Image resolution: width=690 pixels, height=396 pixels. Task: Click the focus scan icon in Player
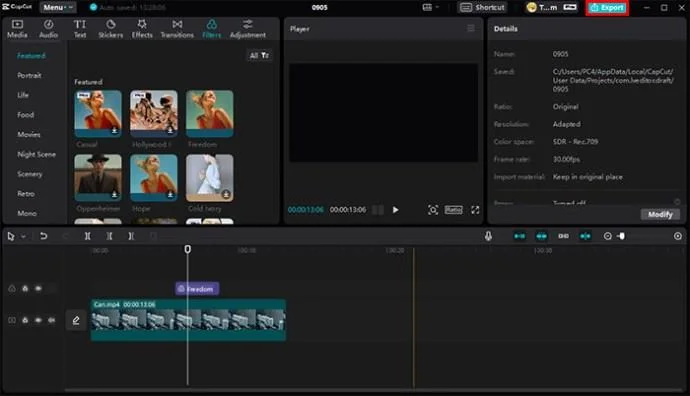[x=433, y=210]
